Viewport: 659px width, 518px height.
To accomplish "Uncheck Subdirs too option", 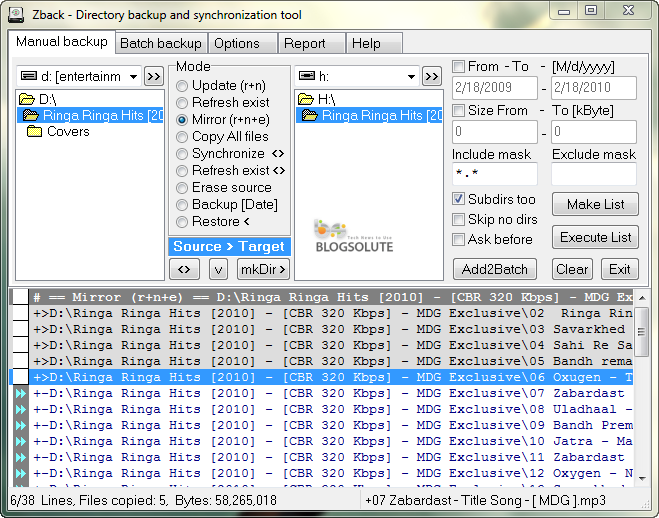I will (458, 199).
